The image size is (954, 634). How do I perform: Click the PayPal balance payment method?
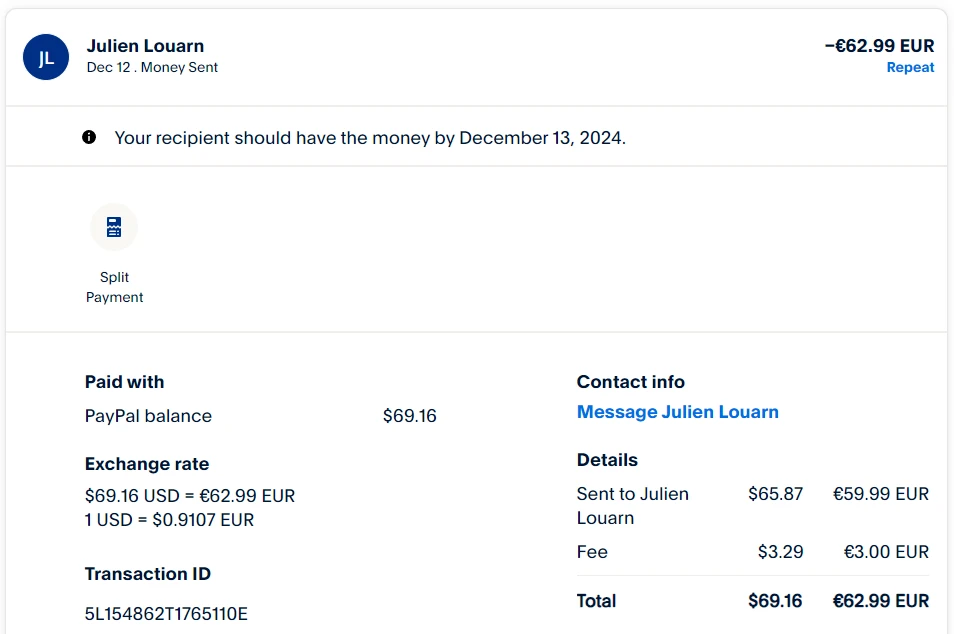coord(148,416)
